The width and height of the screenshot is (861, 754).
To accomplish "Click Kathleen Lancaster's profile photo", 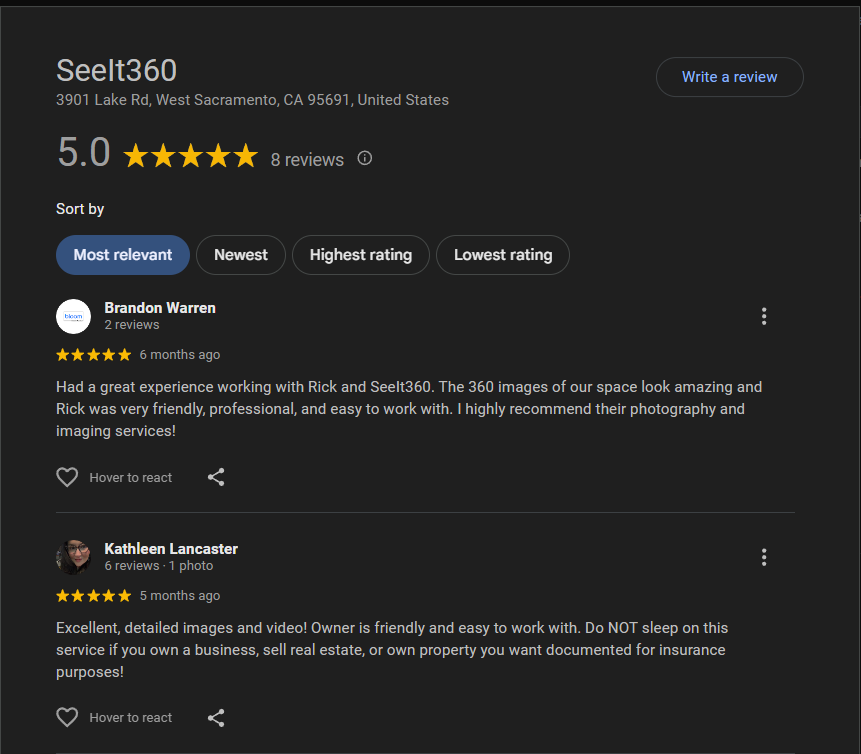I will pyautogui.click(x=73, y=557).
